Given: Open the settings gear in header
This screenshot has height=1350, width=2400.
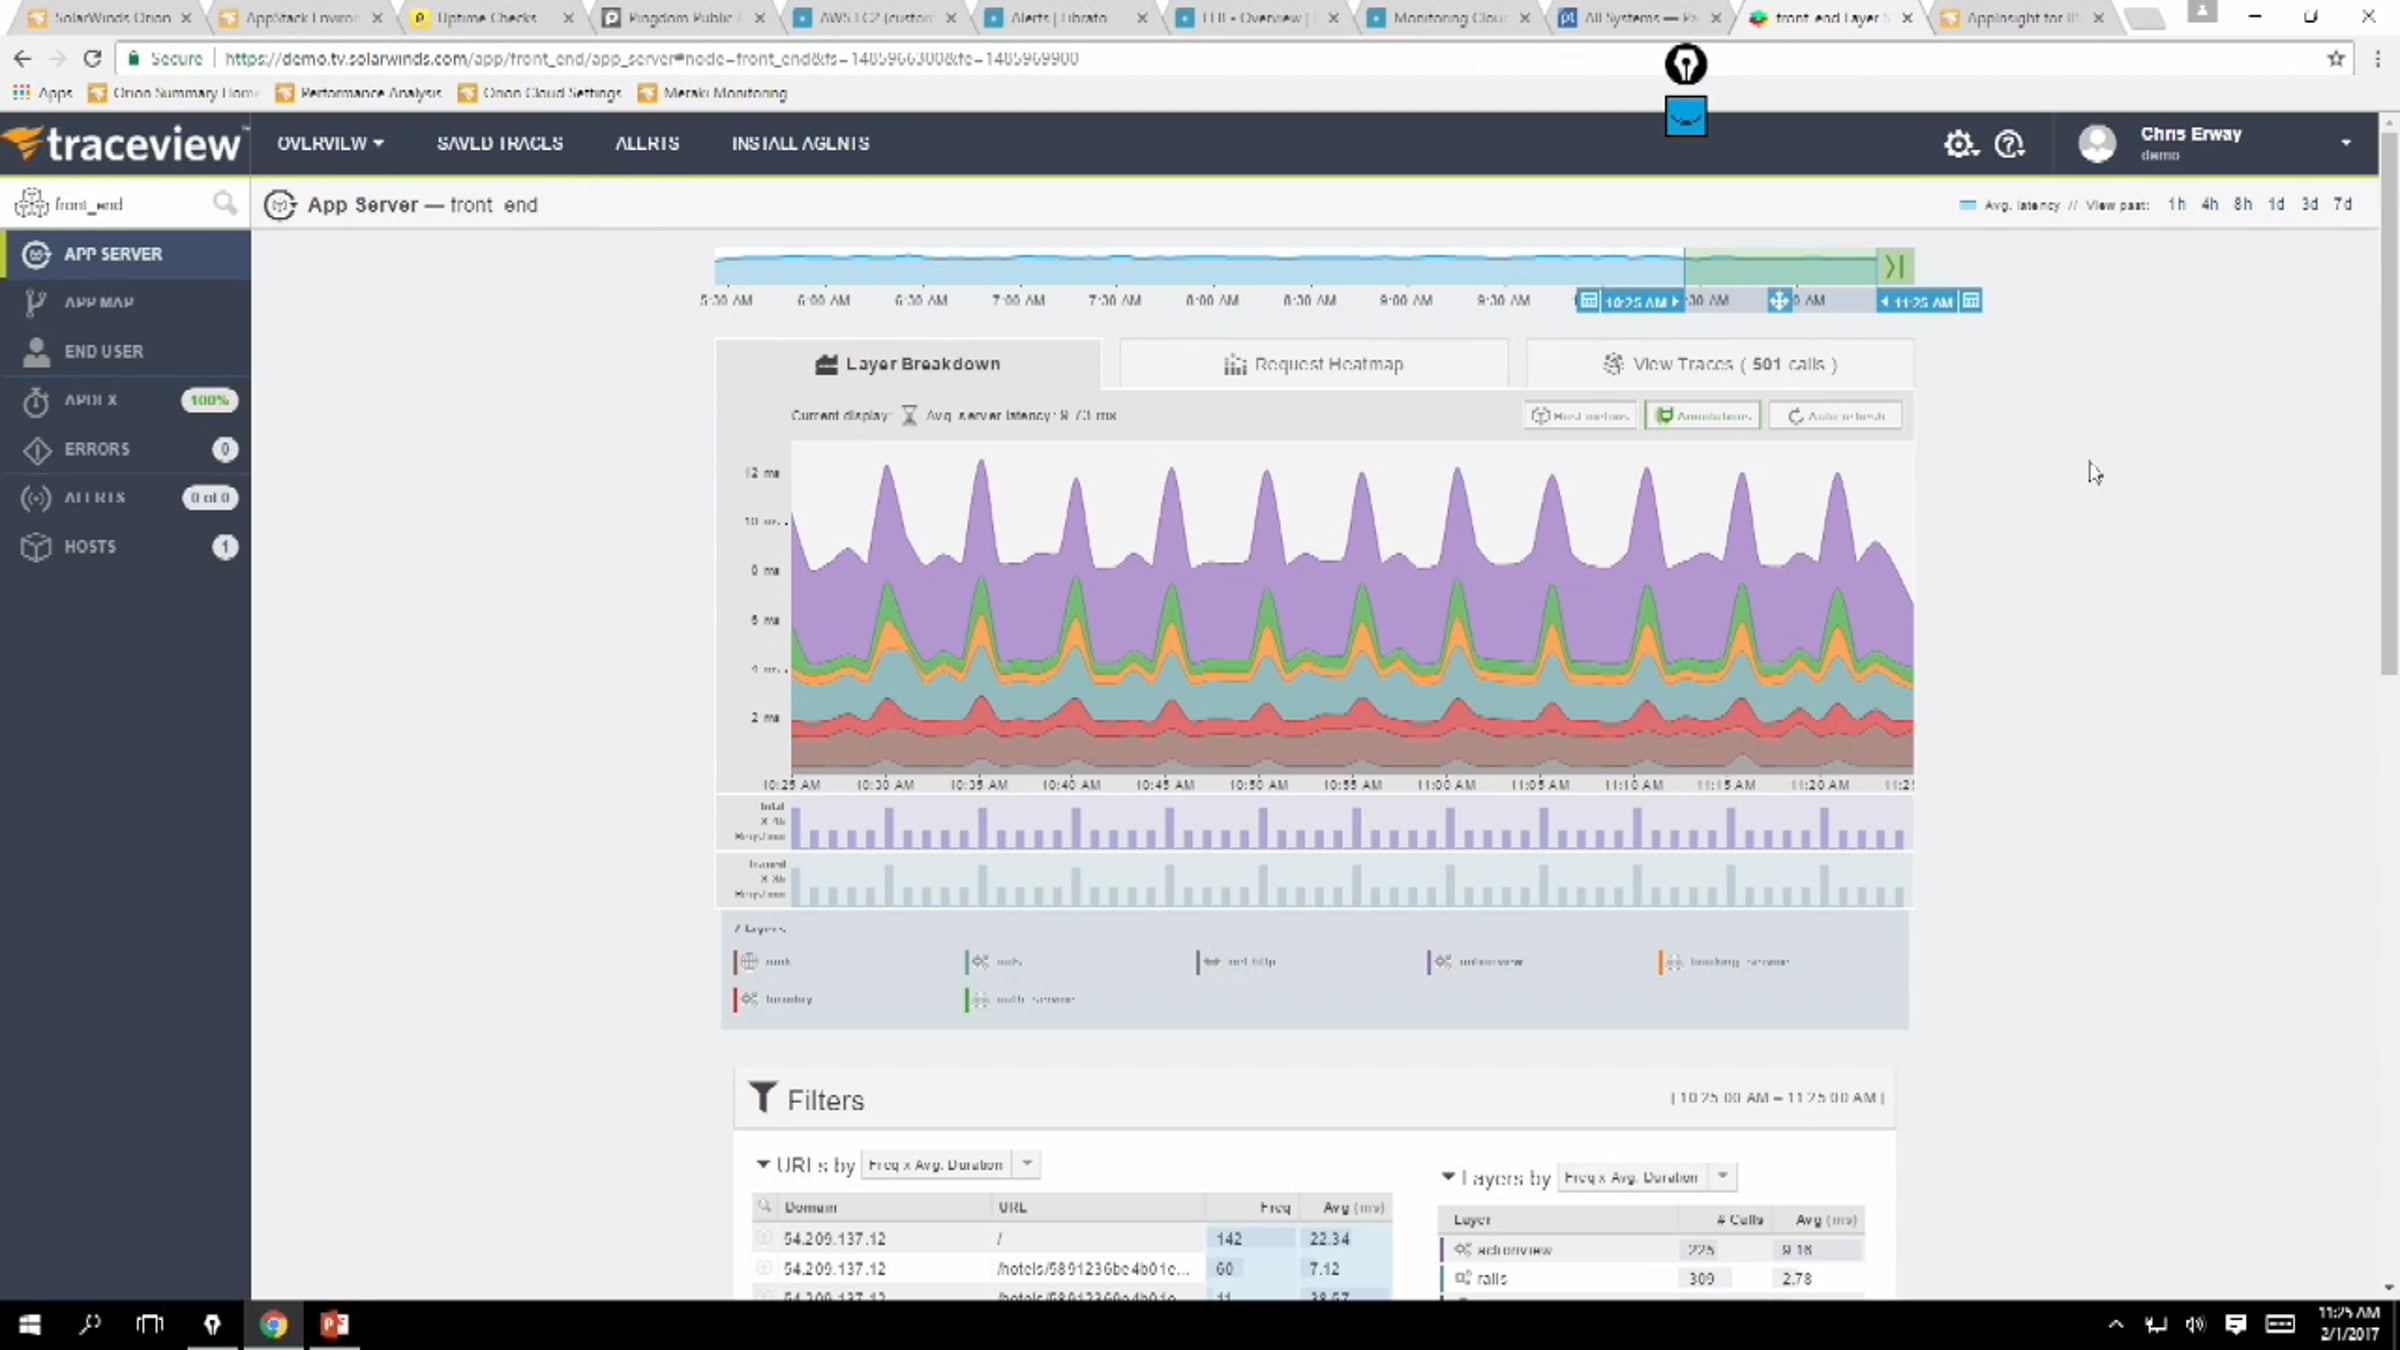Looking at the screenshot, I should [1959, 144].
